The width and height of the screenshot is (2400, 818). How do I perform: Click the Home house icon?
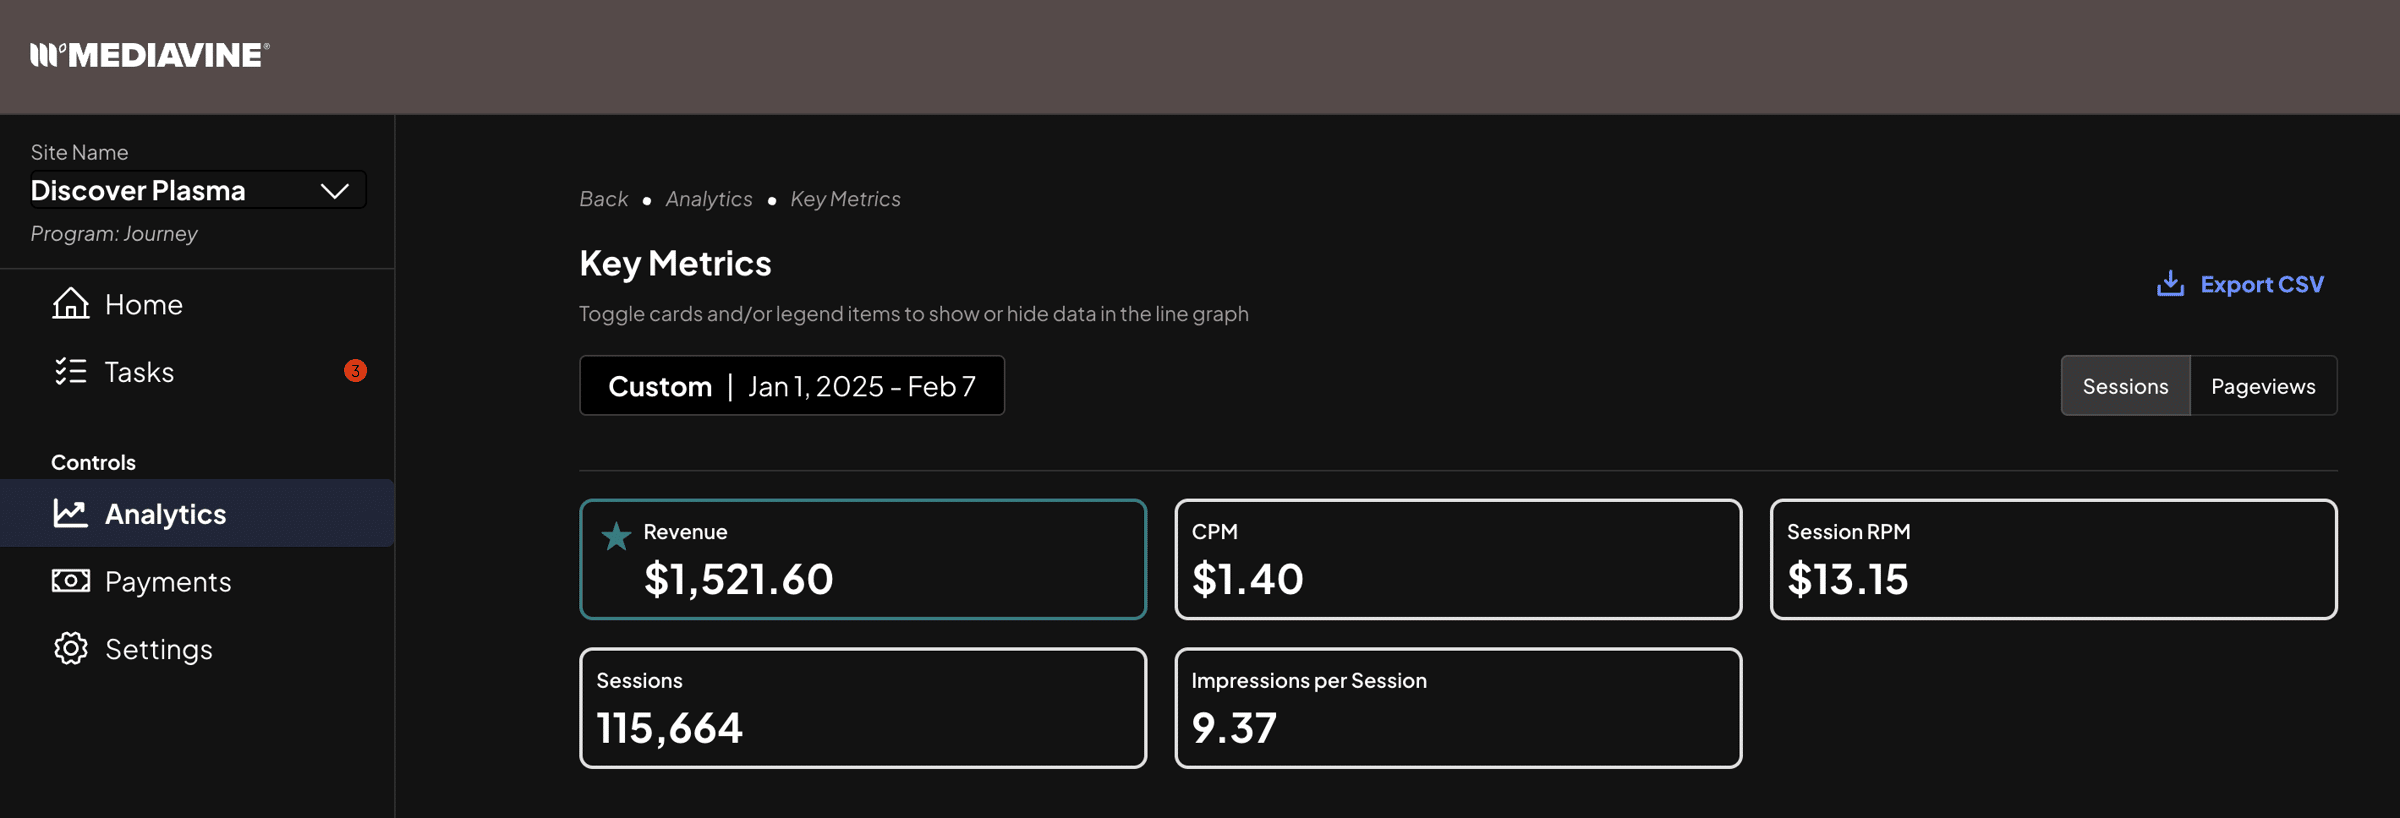click(70, 303)
